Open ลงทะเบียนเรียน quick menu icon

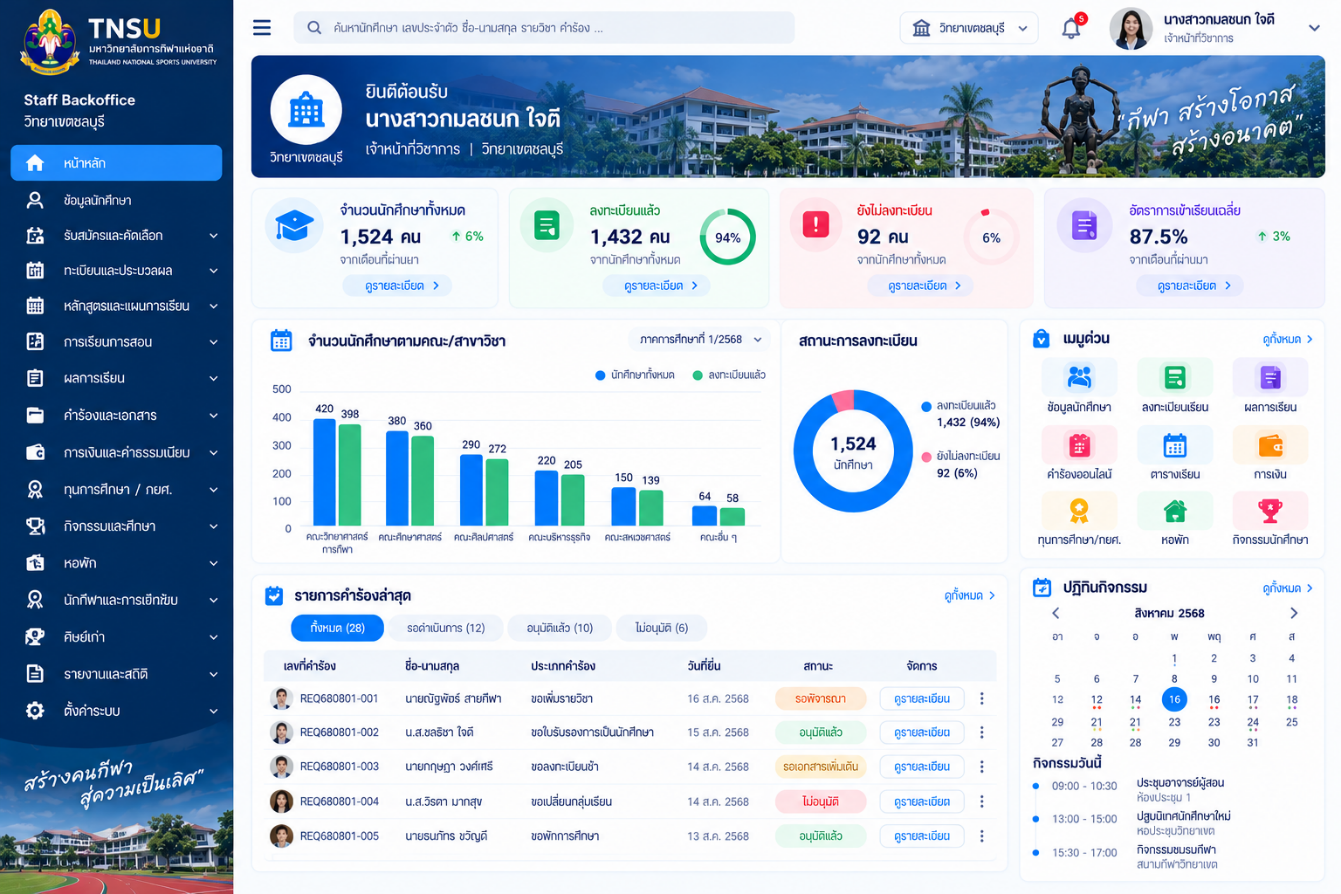tap(1175, 377)
